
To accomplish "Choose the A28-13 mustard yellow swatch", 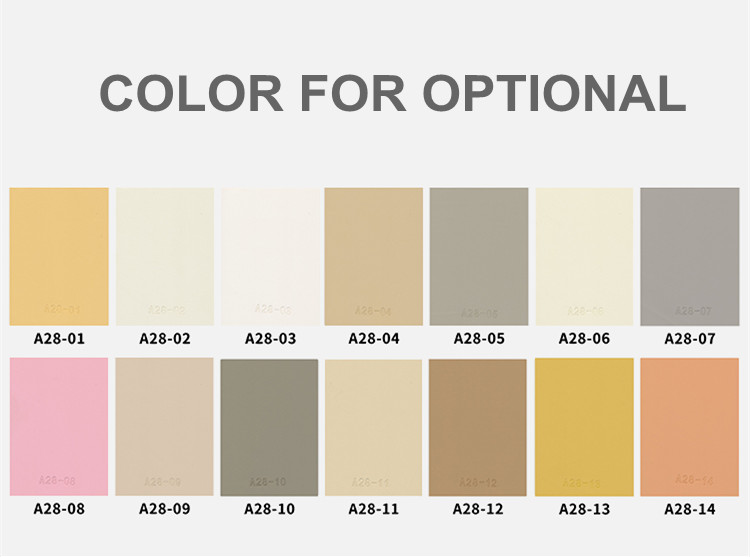I will point(584,427).
